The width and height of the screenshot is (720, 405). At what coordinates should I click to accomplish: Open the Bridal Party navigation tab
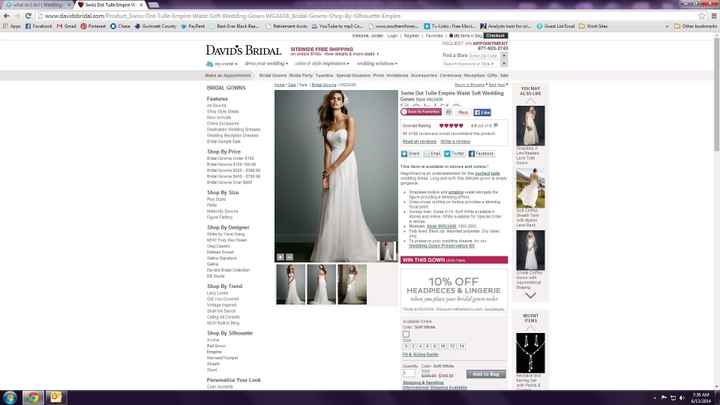coord(301,75)
